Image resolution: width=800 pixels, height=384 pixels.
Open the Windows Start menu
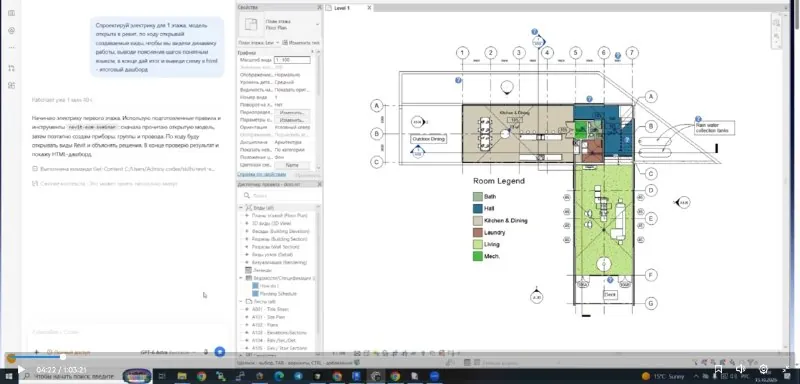tap(9, 377)
